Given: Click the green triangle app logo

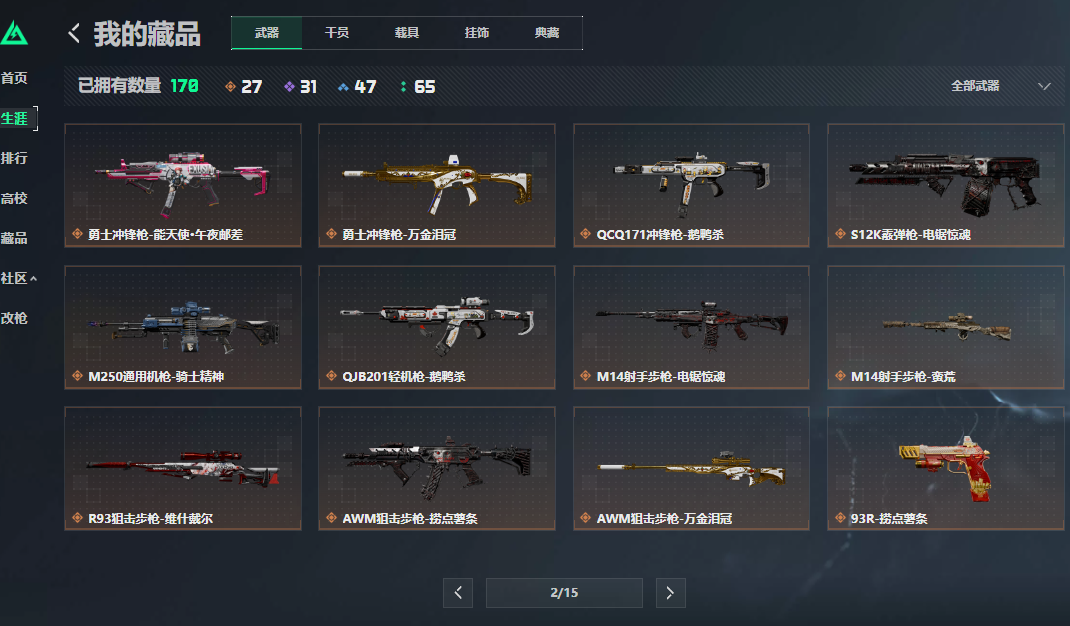Looking at the screenshot, I should (14, 33).
